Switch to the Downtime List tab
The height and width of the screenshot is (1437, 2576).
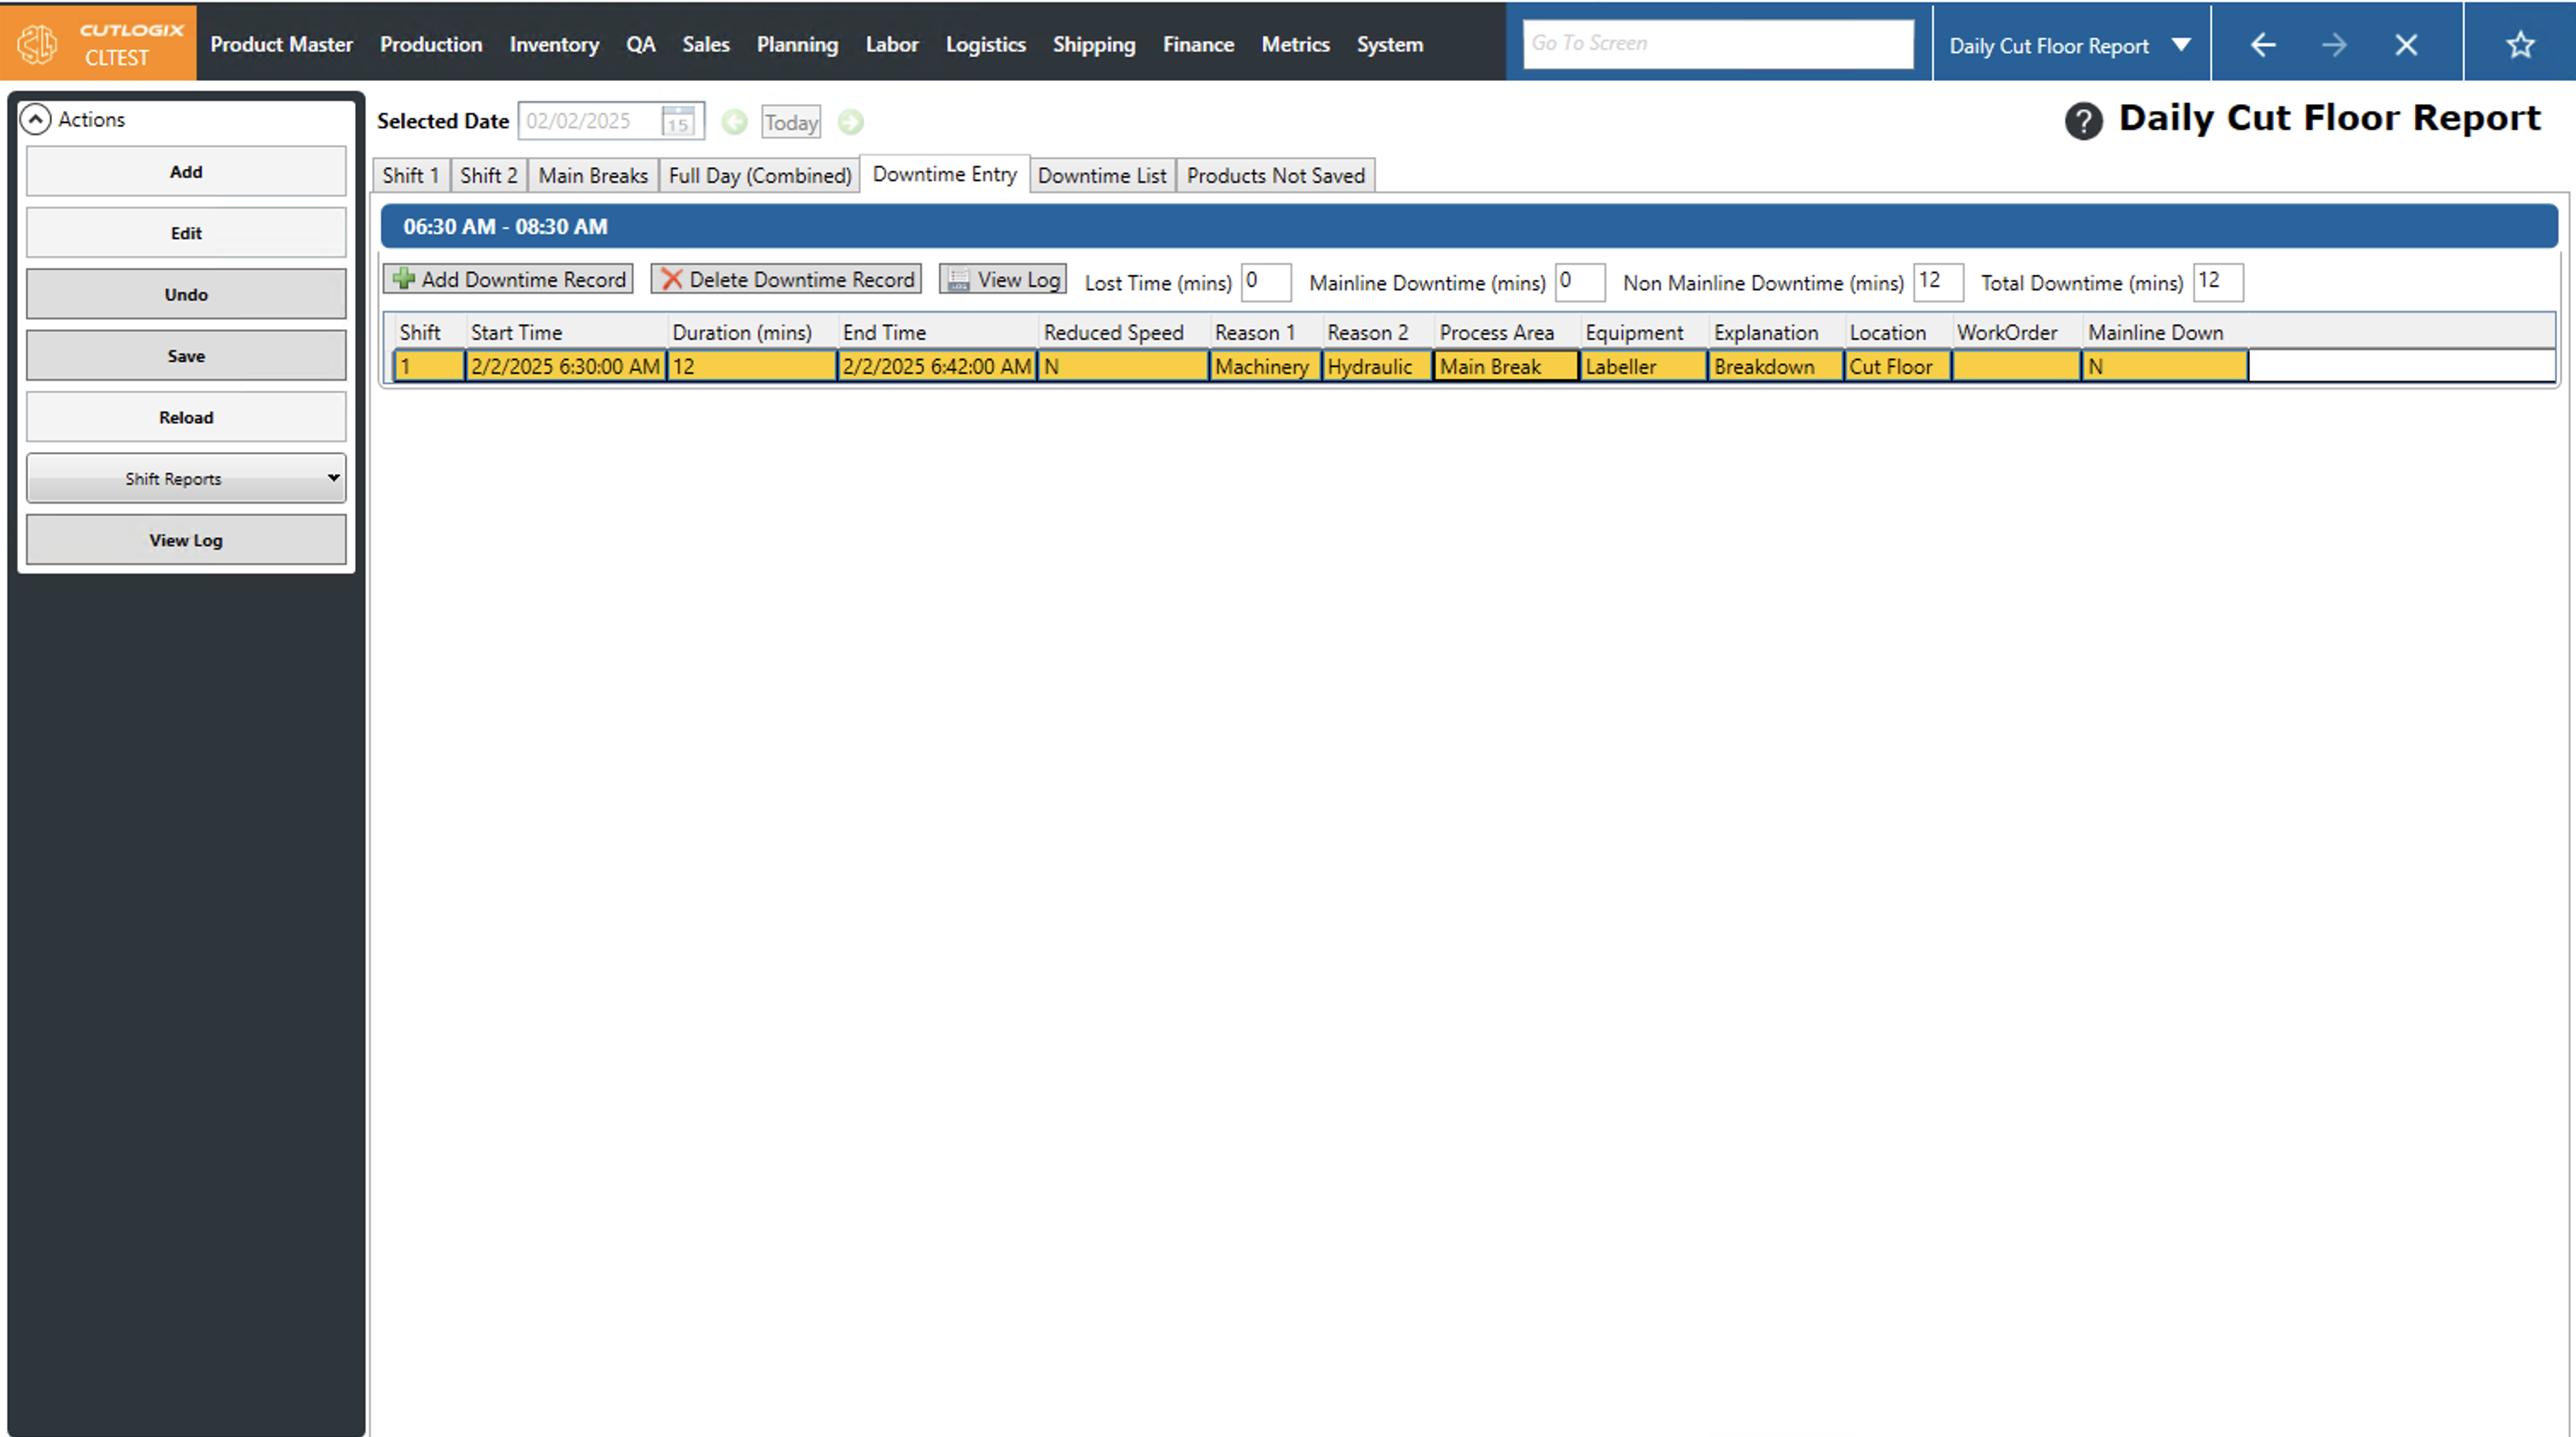pyautogui.click(x=1101, y=176)
